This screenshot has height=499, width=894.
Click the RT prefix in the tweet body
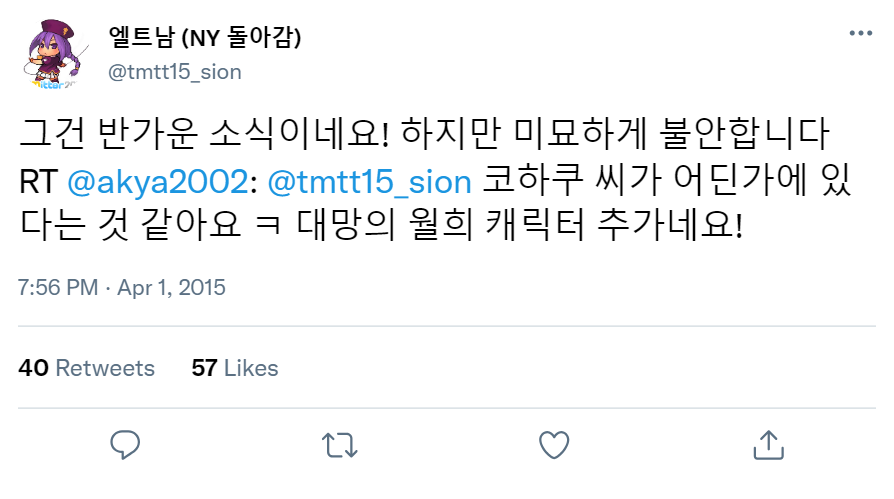pos(39,182)
